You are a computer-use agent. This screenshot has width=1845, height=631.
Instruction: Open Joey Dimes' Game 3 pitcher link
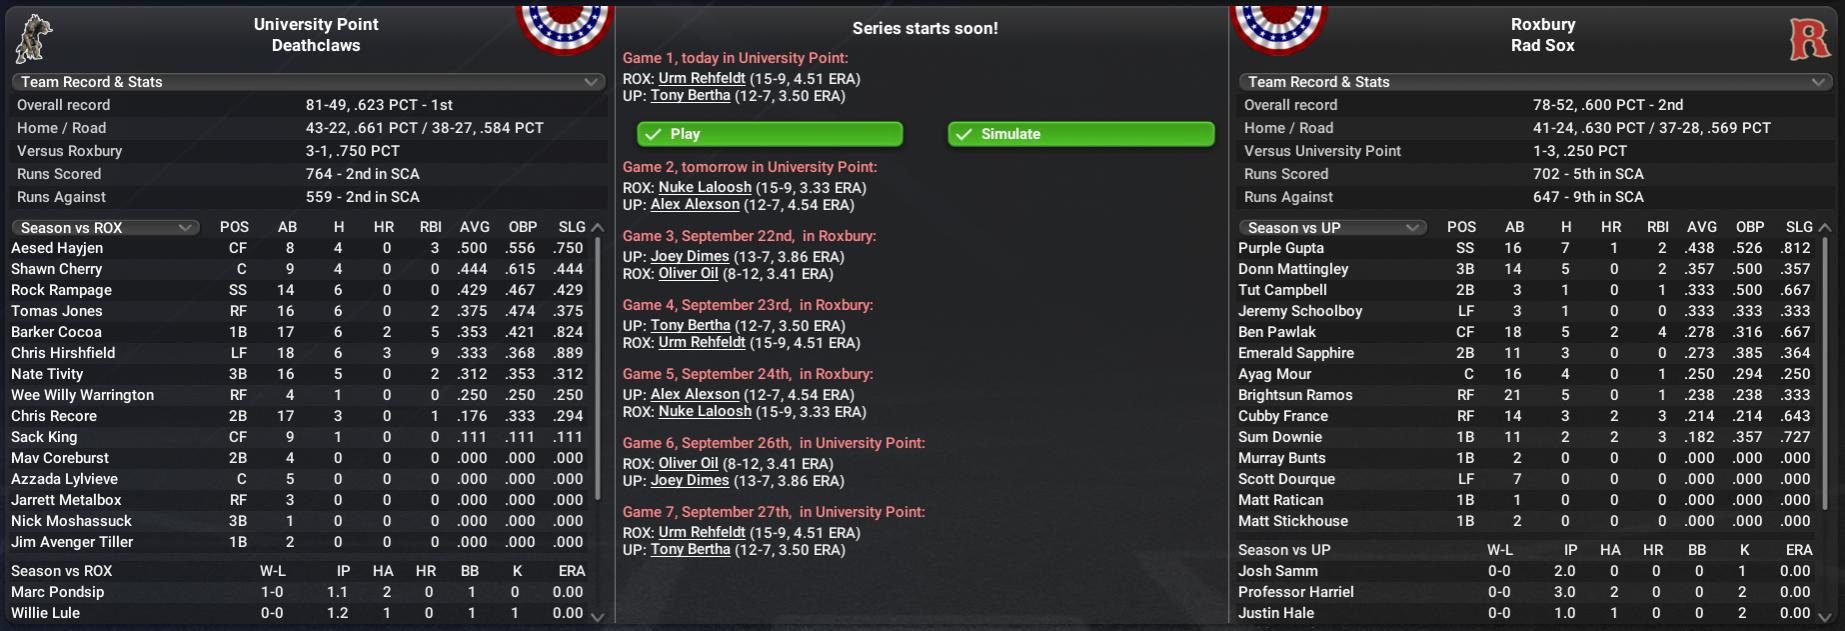[690, 256]
